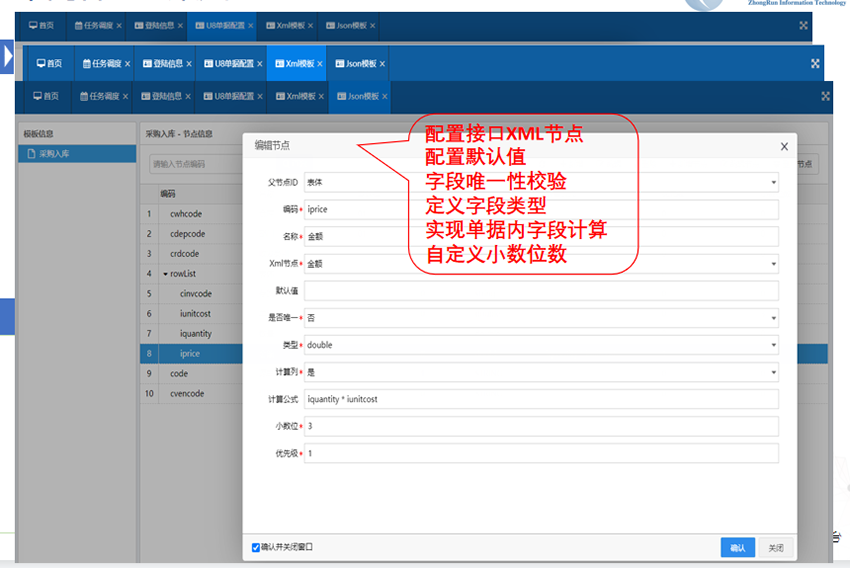Click the 小数位 input field
The width and height of the screenshot is (850, 568).
click(541, 427)
